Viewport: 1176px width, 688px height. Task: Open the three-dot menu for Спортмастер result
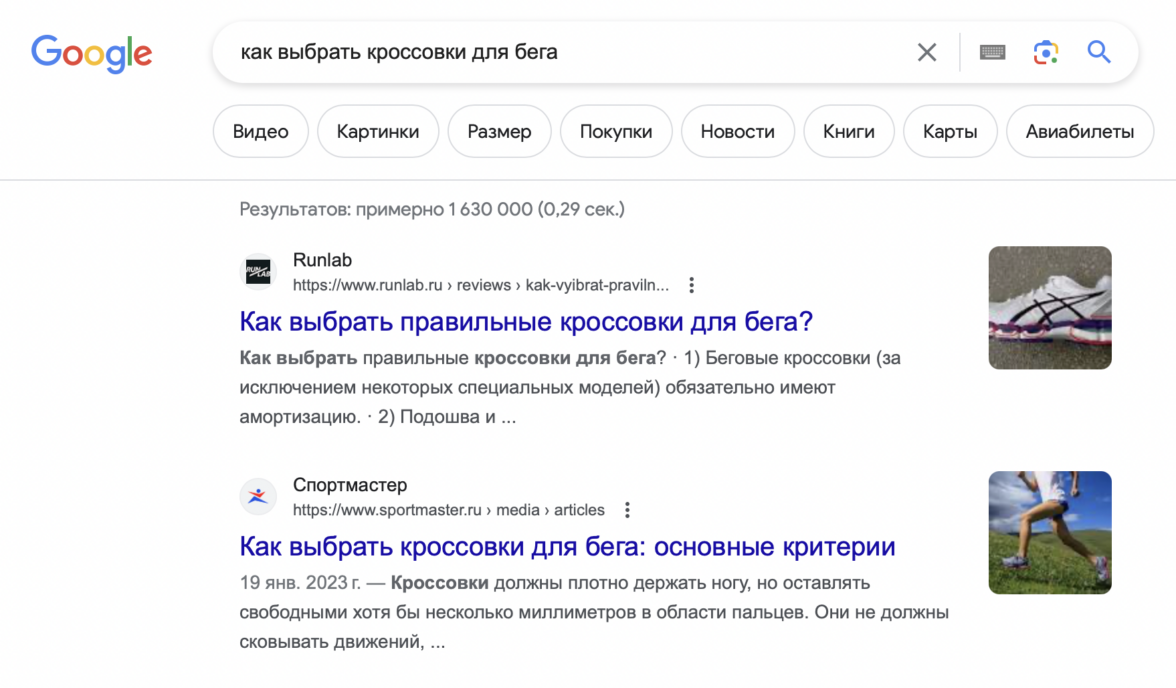pos(627,510)
